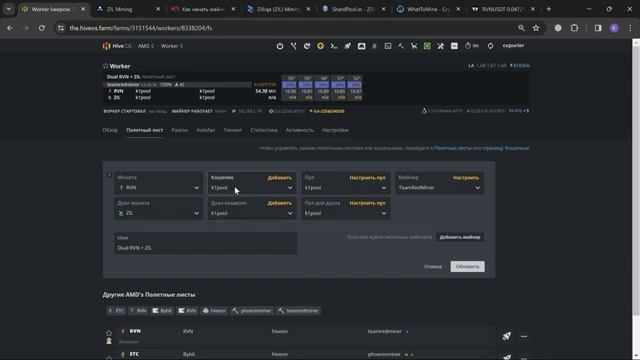This screenshot has height=360, width=640.
Task: Open the Статистика tab
Action: pos(264,130)
